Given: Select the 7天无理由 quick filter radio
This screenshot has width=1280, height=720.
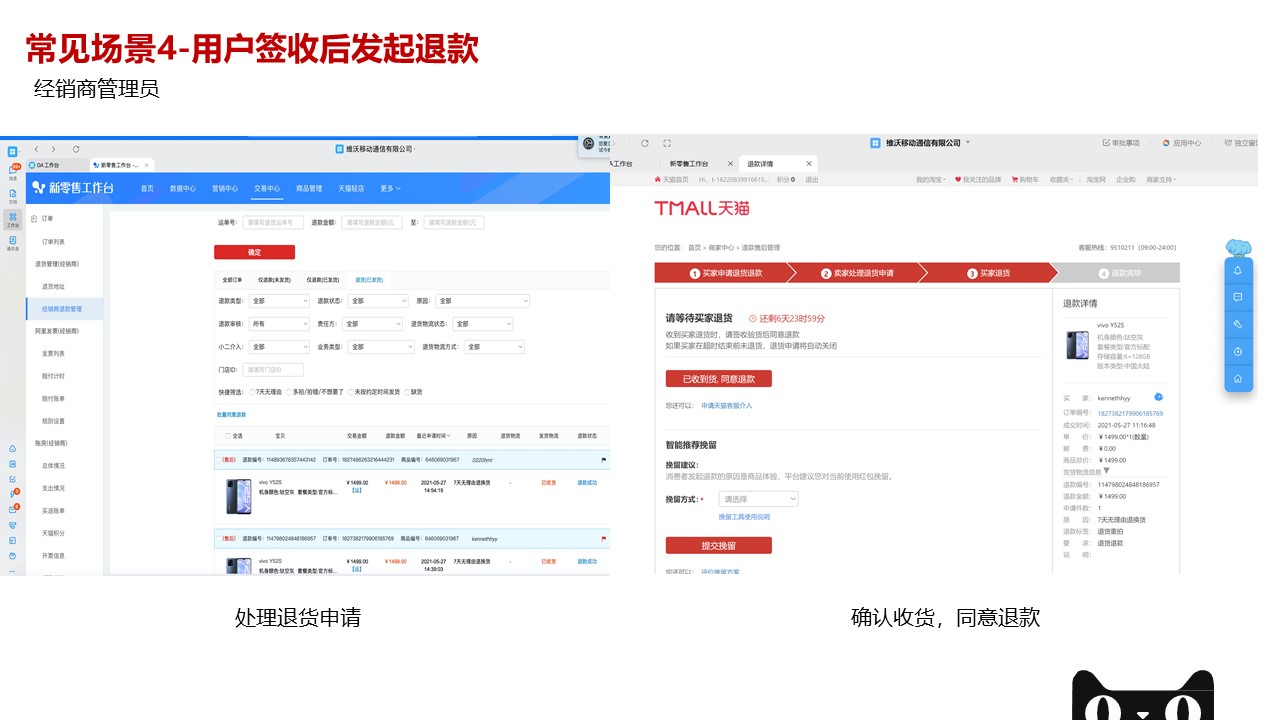Looking at the screenshot, I should coord(252,392).
